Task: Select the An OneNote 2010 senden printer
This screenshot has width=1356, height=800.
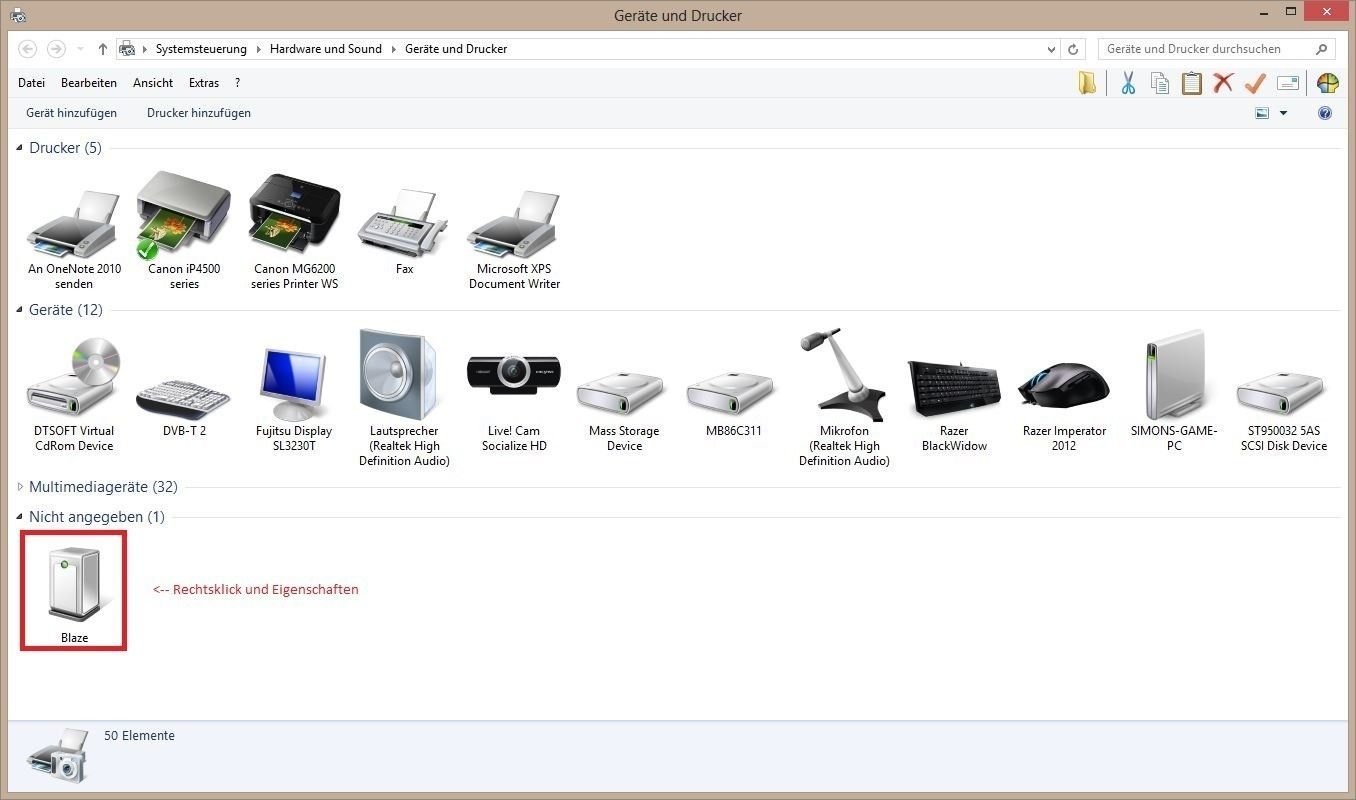Action: coord(74,238)
